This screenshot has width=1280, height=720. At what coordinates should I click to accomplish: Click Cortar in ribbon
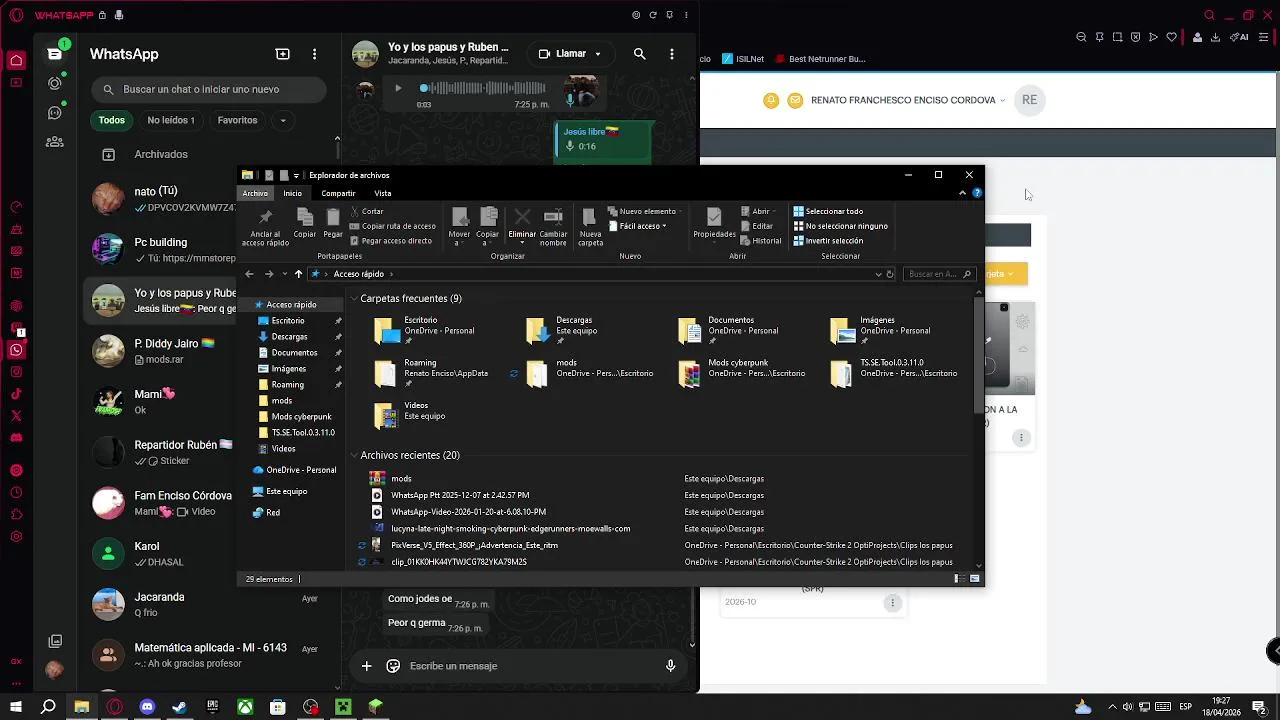pos(367,211)
